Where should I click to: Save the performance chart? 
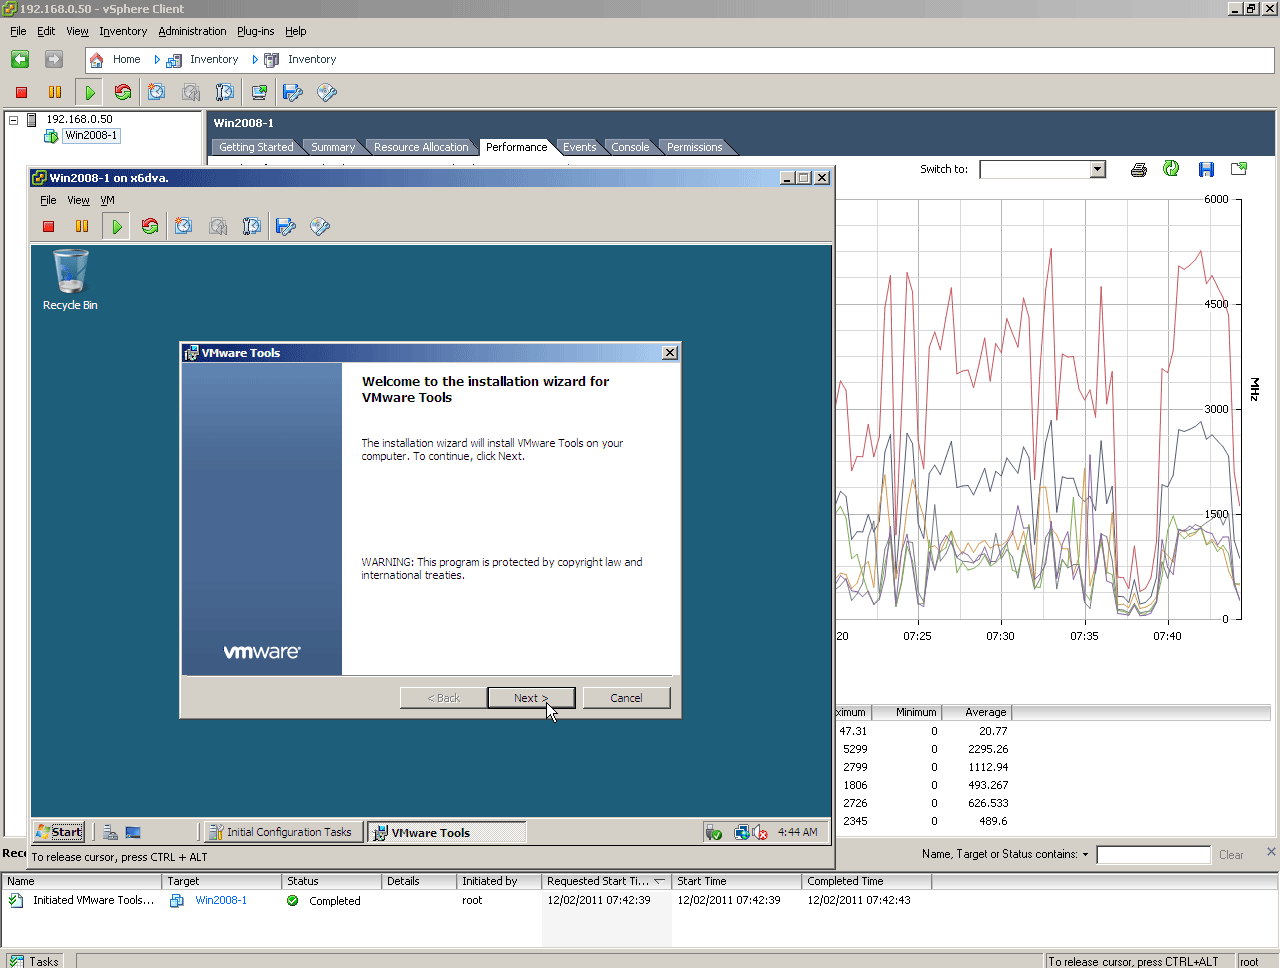[1206, 169]
